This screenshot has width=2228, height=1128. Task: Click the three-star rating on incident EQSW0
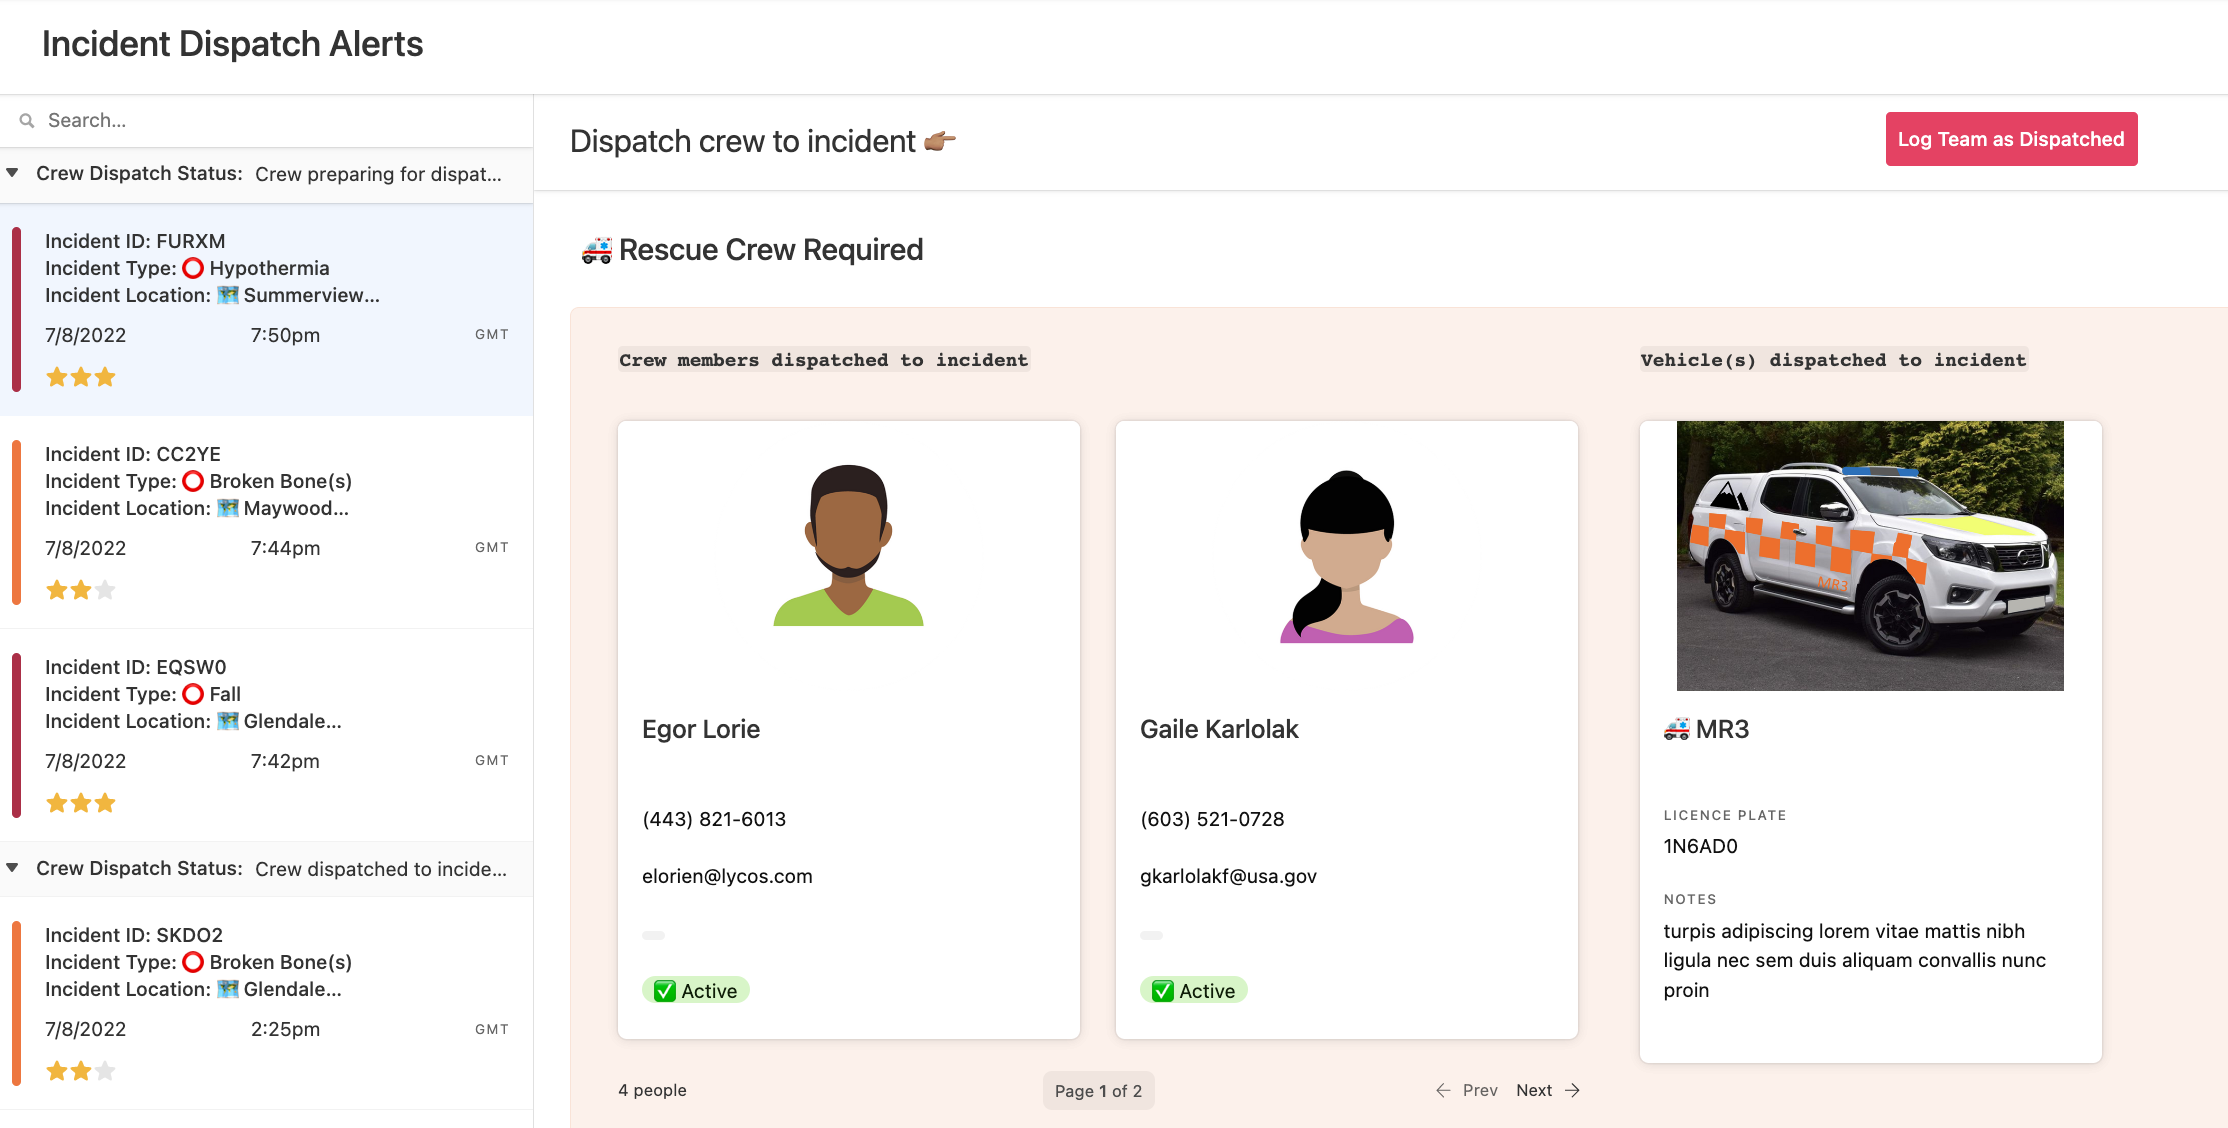point(81,803)
